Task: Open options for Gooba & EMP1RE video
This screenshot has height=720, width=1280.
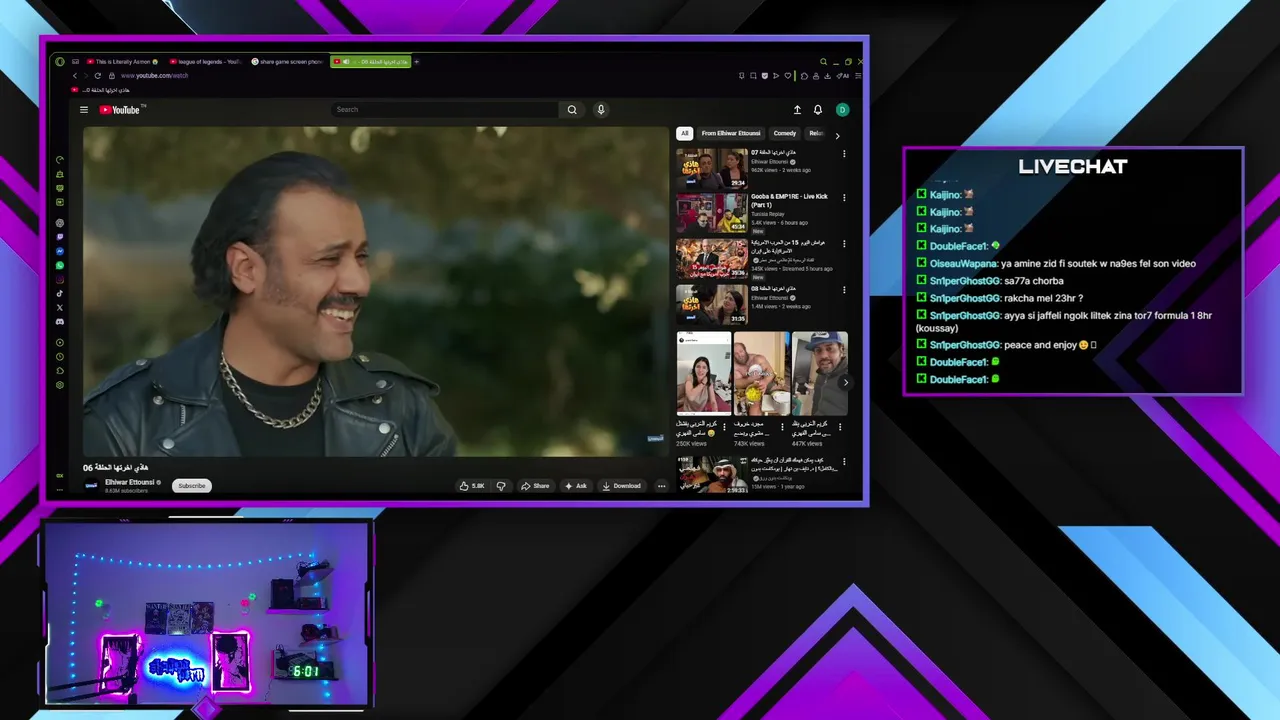Action: 844,199
